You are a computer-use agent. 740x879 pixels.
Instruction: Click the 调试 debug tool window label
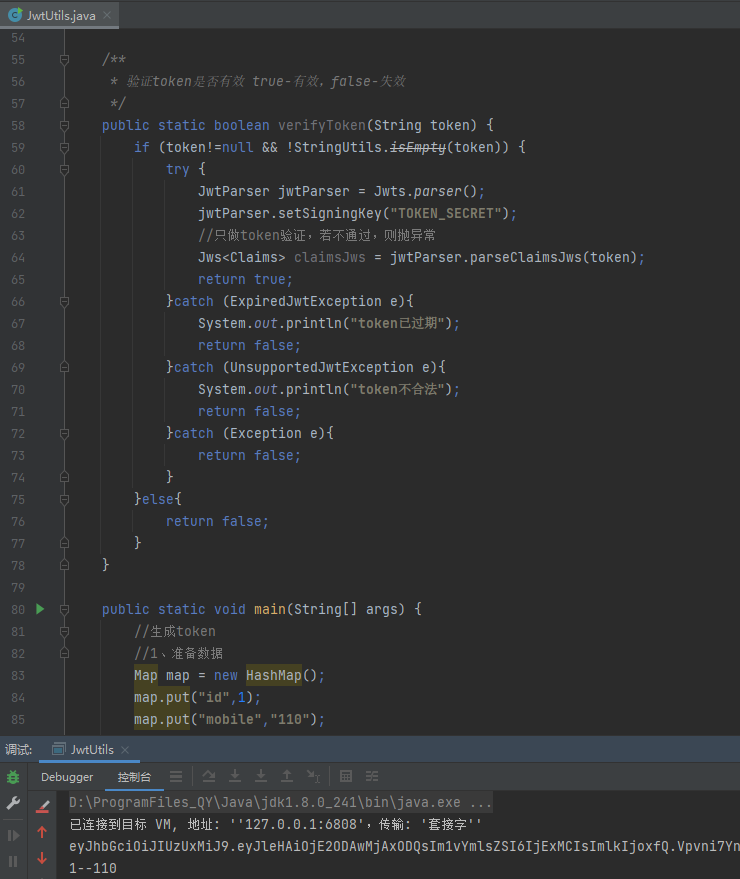coord(18,750)
